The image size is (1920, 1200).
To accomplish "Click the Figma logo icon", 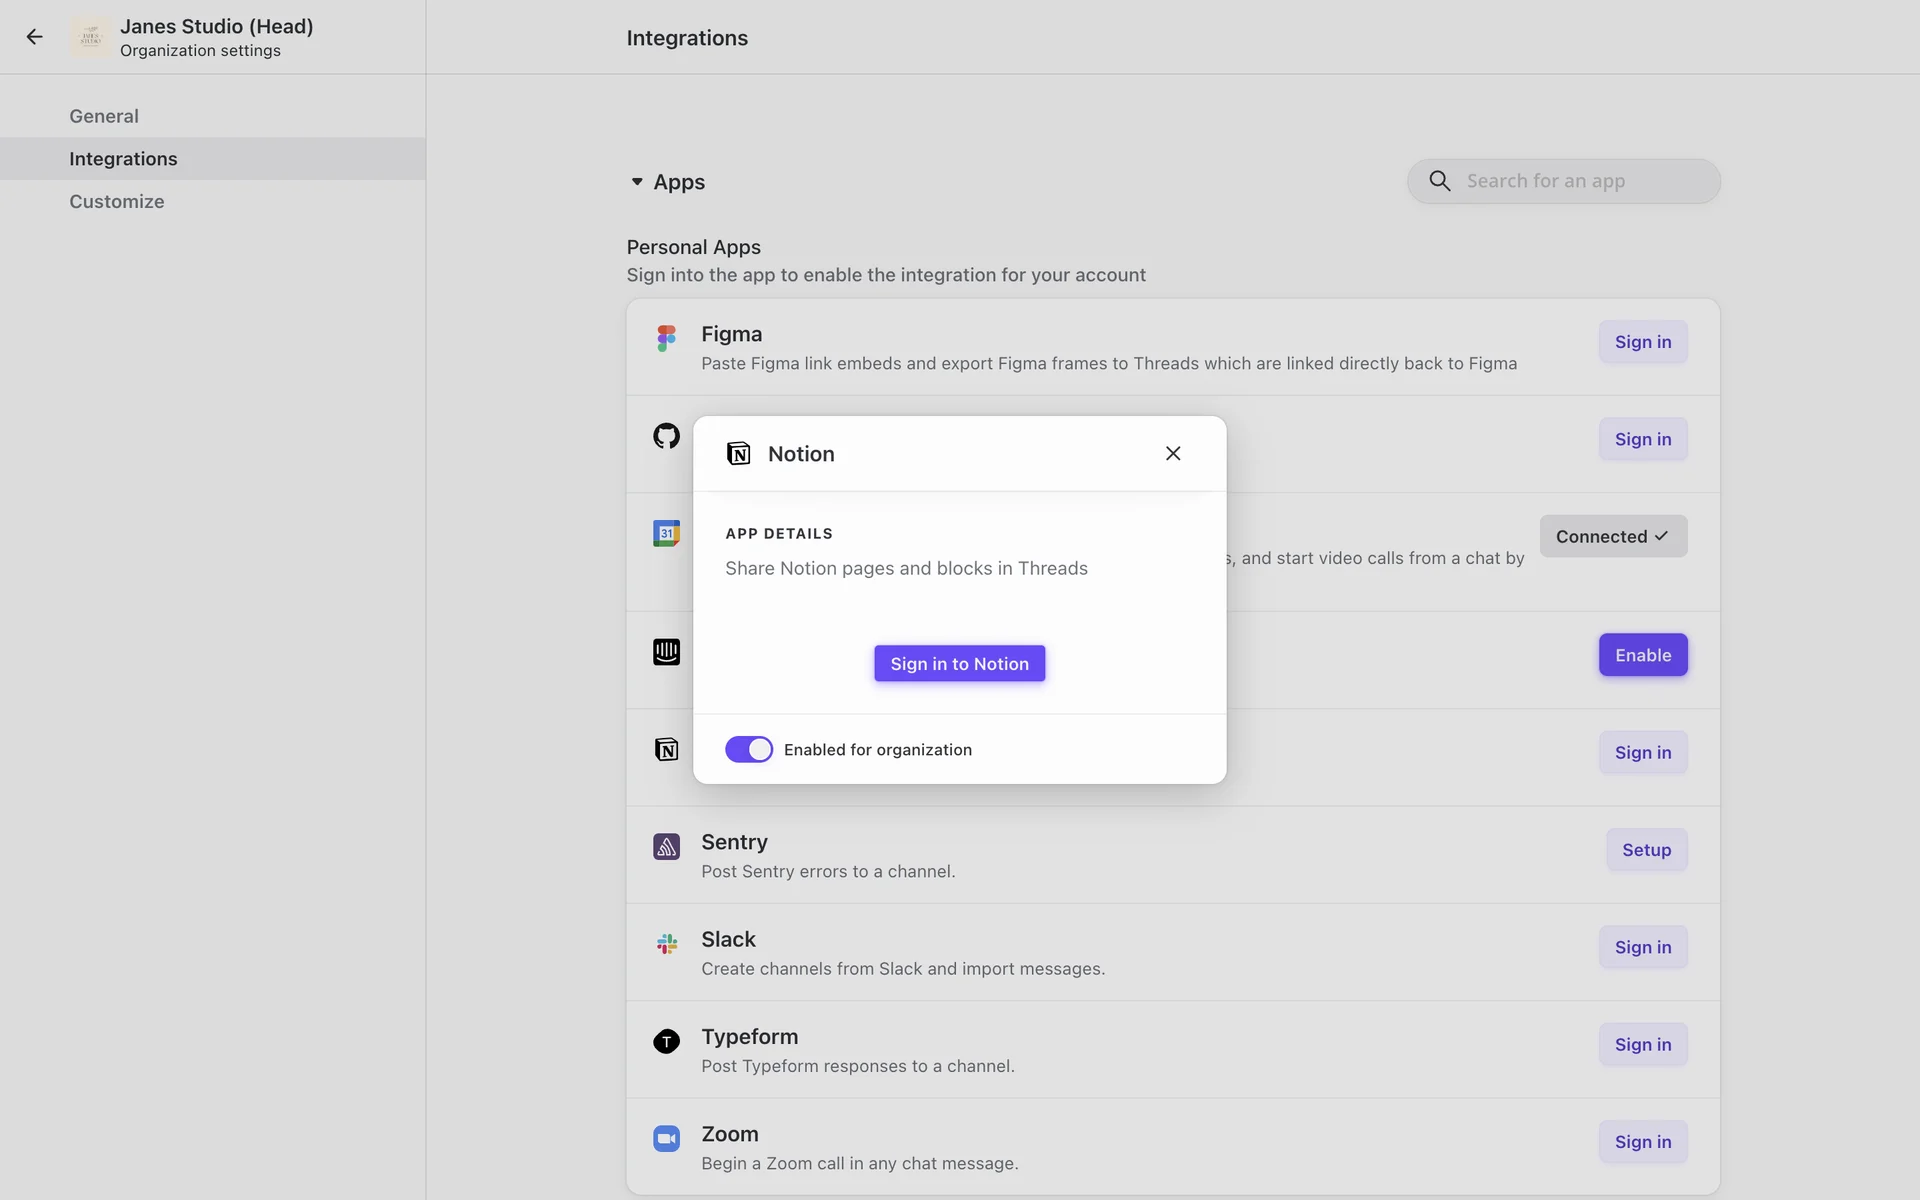I will coord(666,338).
